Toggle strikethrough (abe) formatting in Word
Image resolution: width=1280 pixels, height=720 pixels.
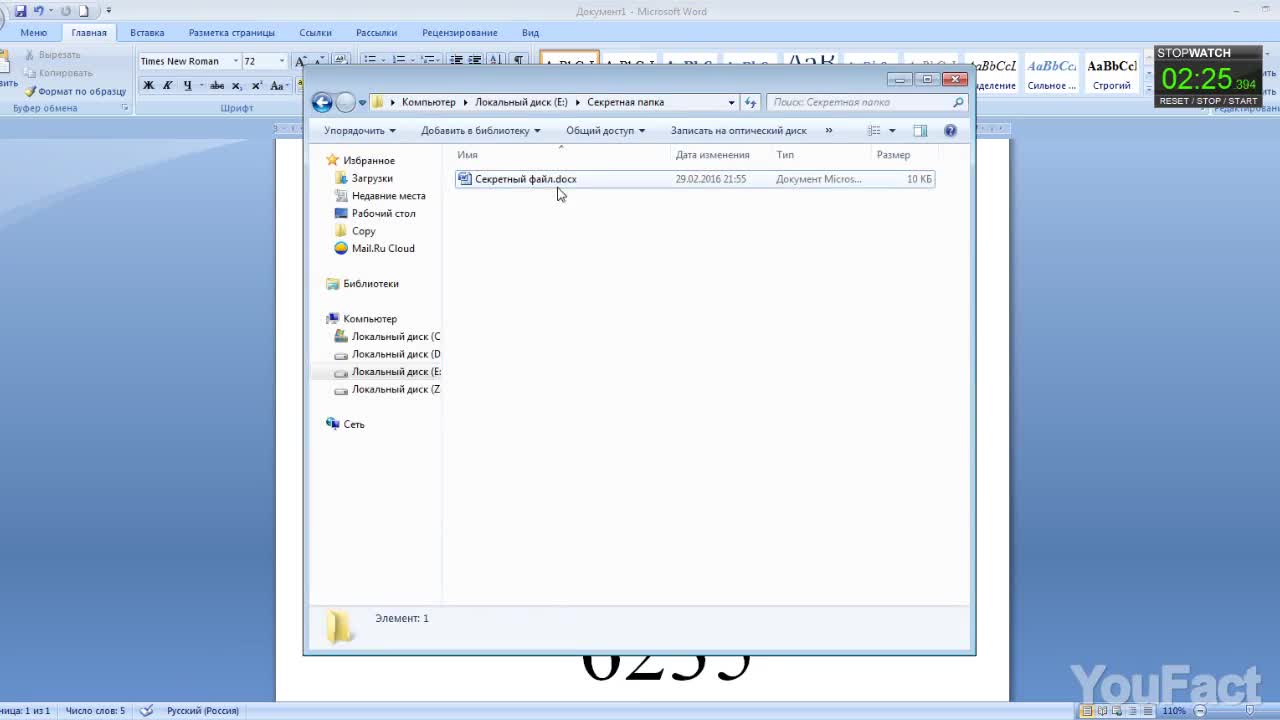217,85
